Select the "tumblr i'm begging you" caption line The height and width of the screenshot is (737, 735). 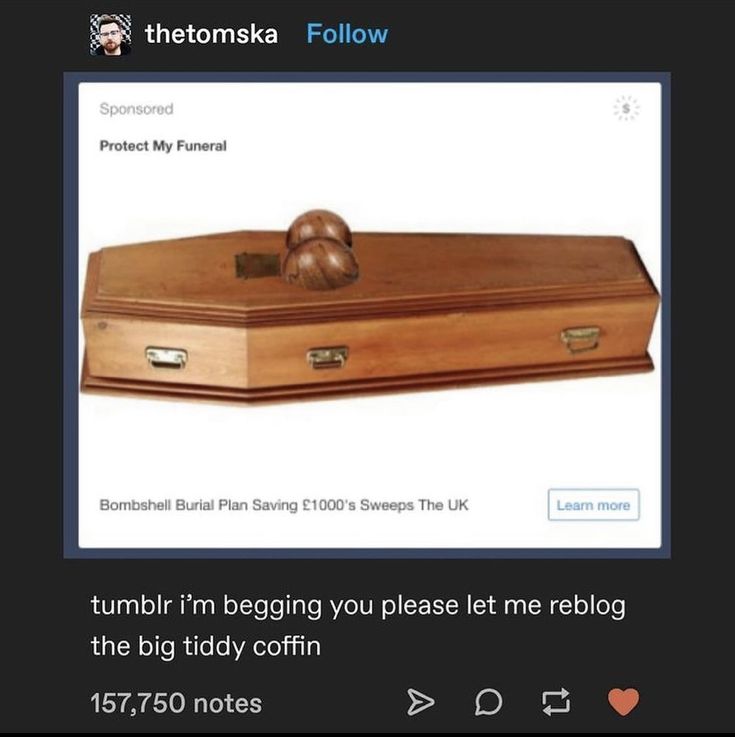pyautogui.click(x=358, y=605)
